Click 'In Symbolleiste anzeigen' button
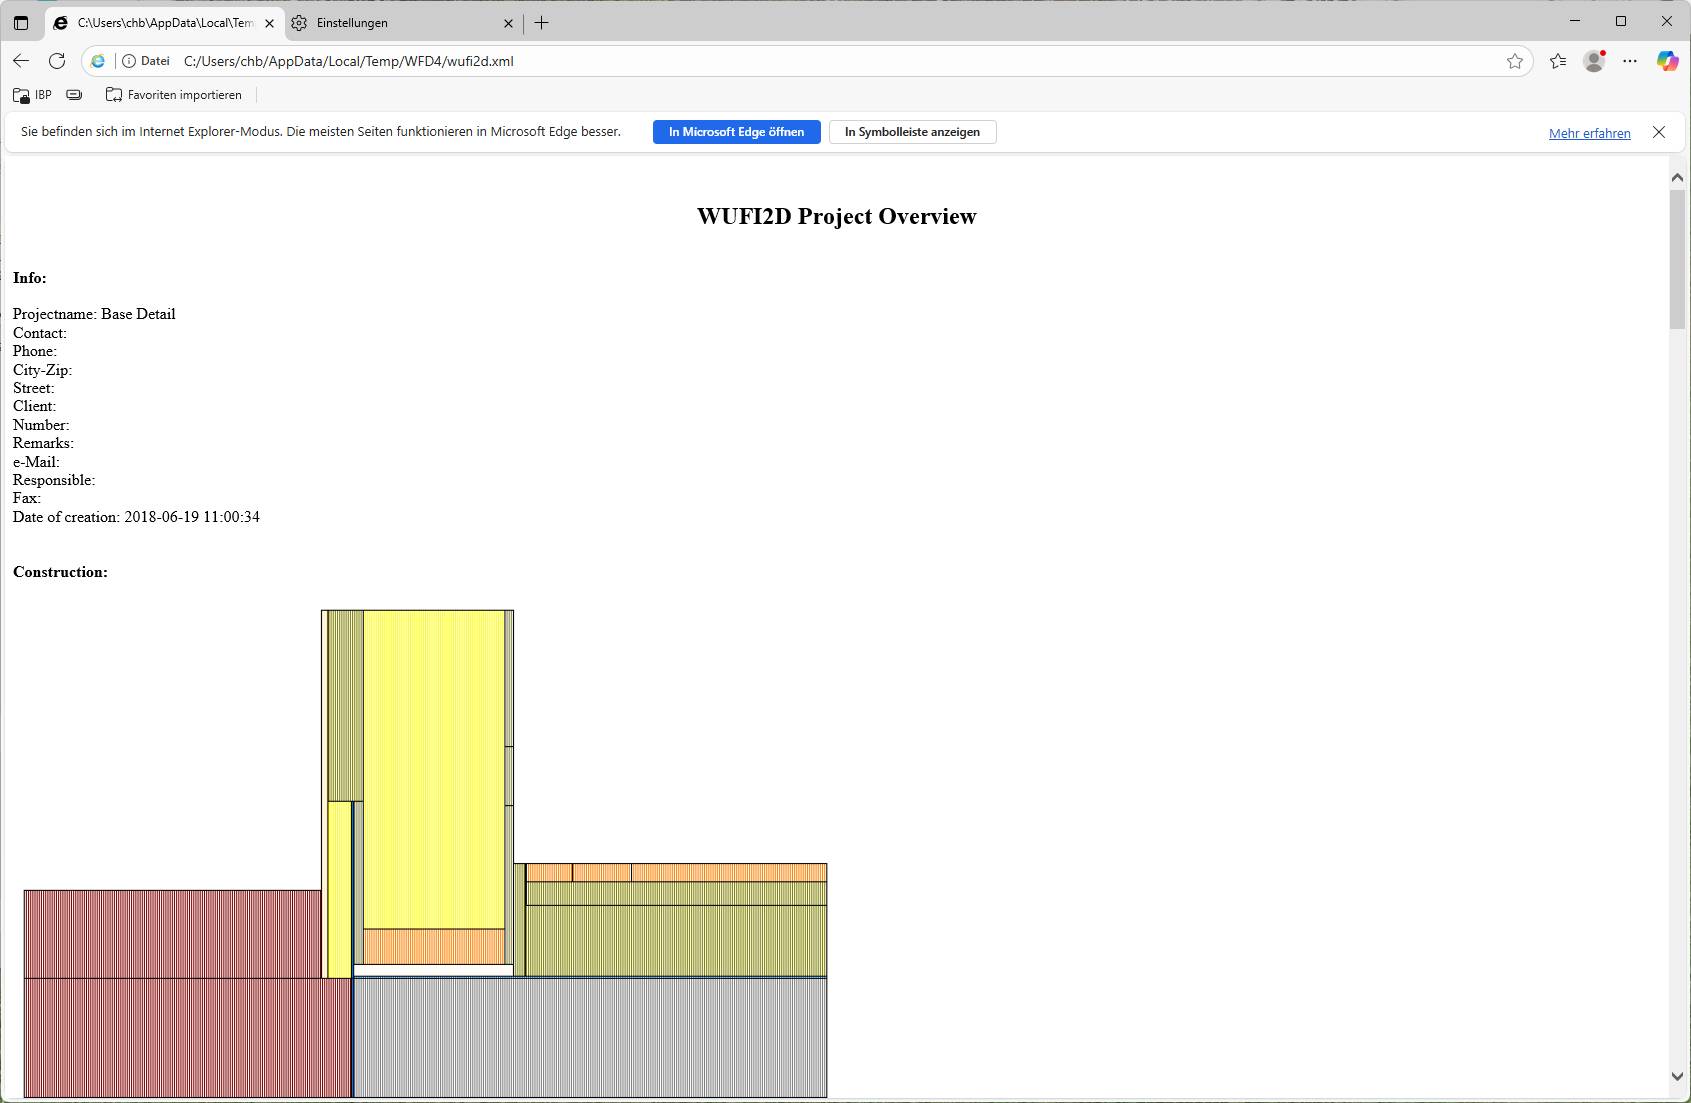The height and width of the screenshot is (1103, 1691). click(x=912, y=132)
